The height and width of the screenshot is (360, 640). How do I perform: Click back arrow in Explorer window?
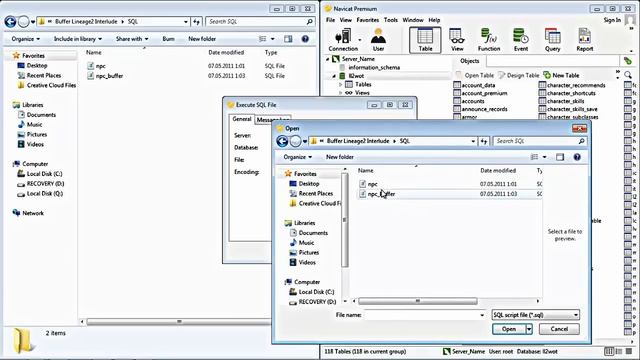pos(10,22)
